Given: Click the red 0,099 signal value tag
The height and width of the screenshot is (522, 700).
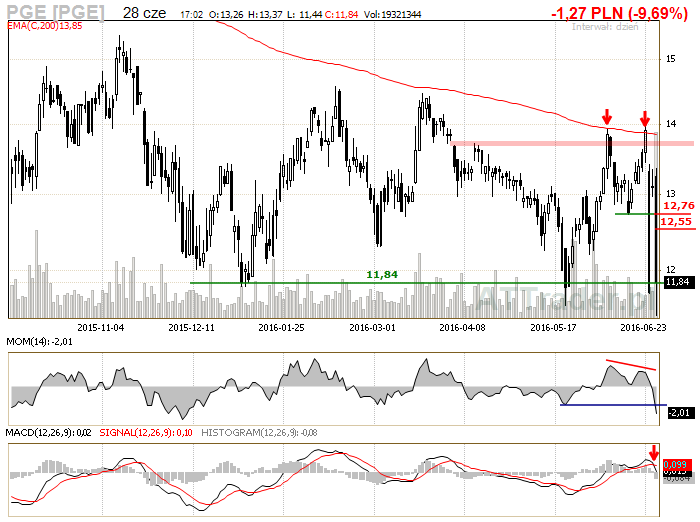Looking at the screenshot, I should (x=677, y=464).
